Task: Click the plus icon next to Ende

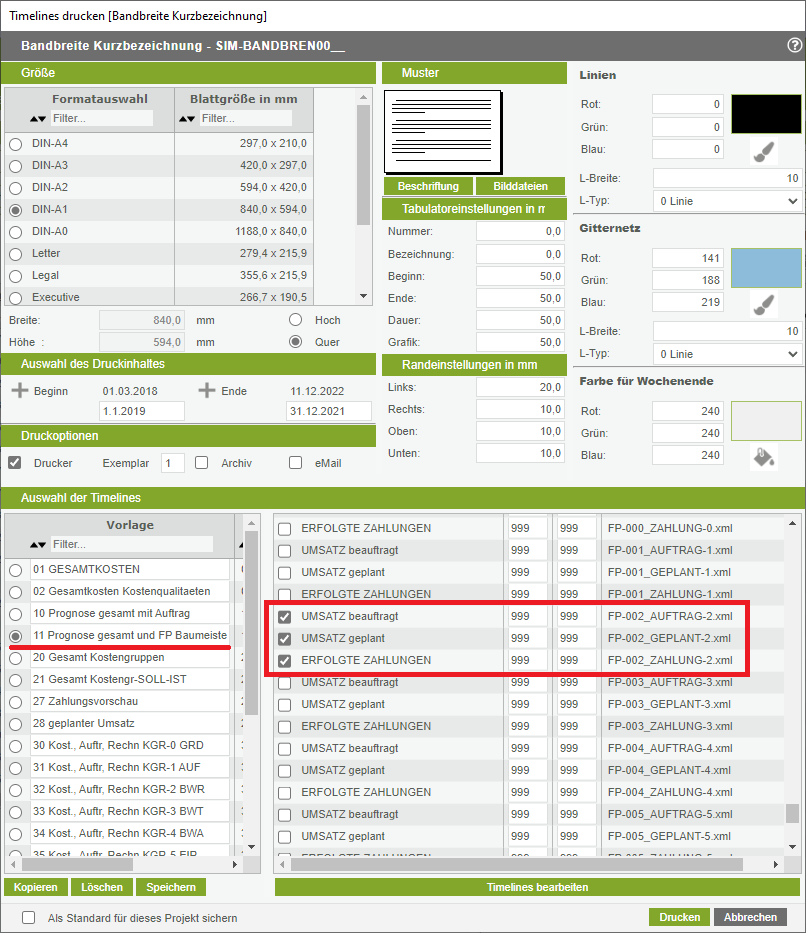Action: [x=207, y=390]
